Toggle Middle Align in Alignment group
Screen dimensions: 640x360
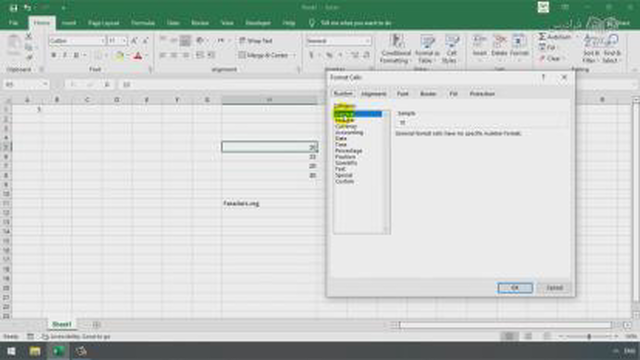[x=173, y=40]
